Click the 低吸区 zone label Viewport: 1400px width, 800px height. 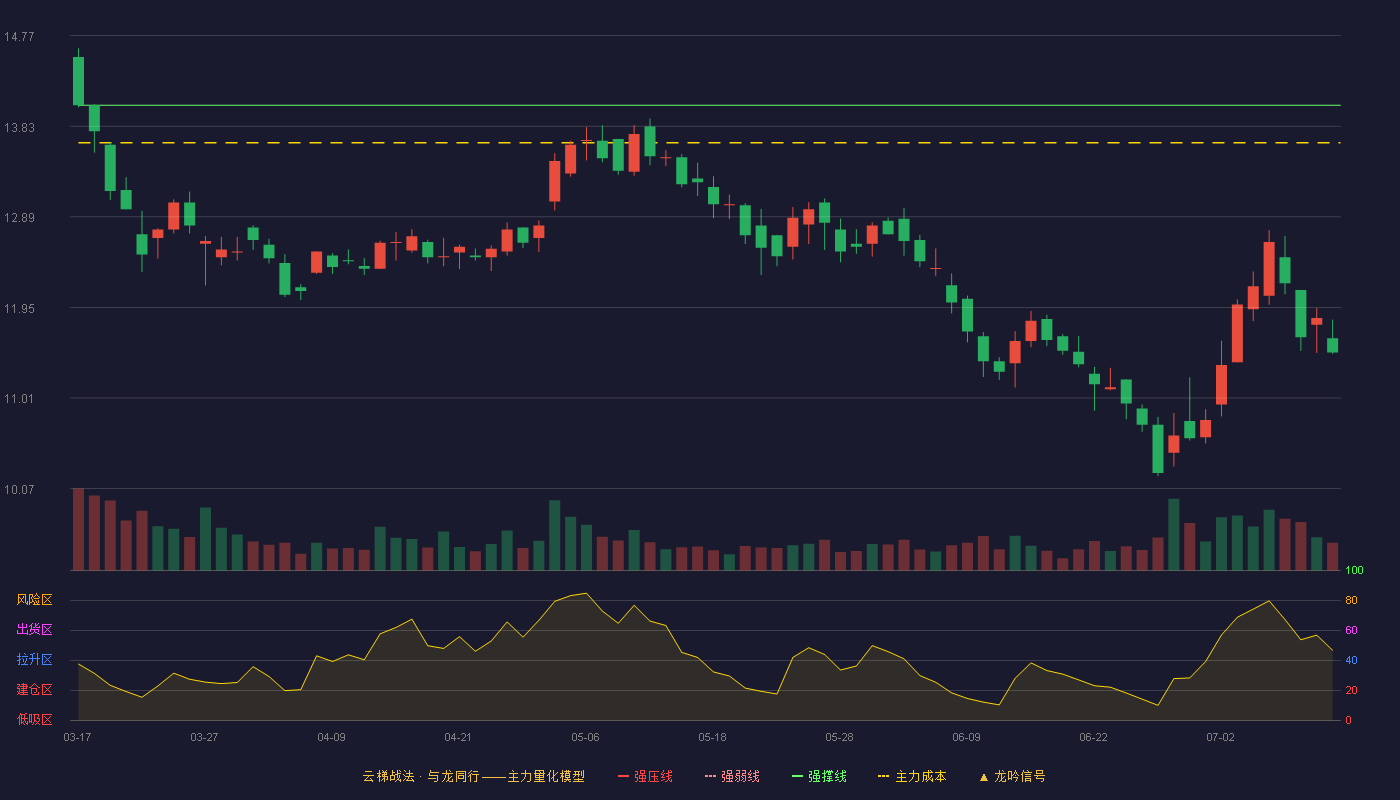point(34,719)
